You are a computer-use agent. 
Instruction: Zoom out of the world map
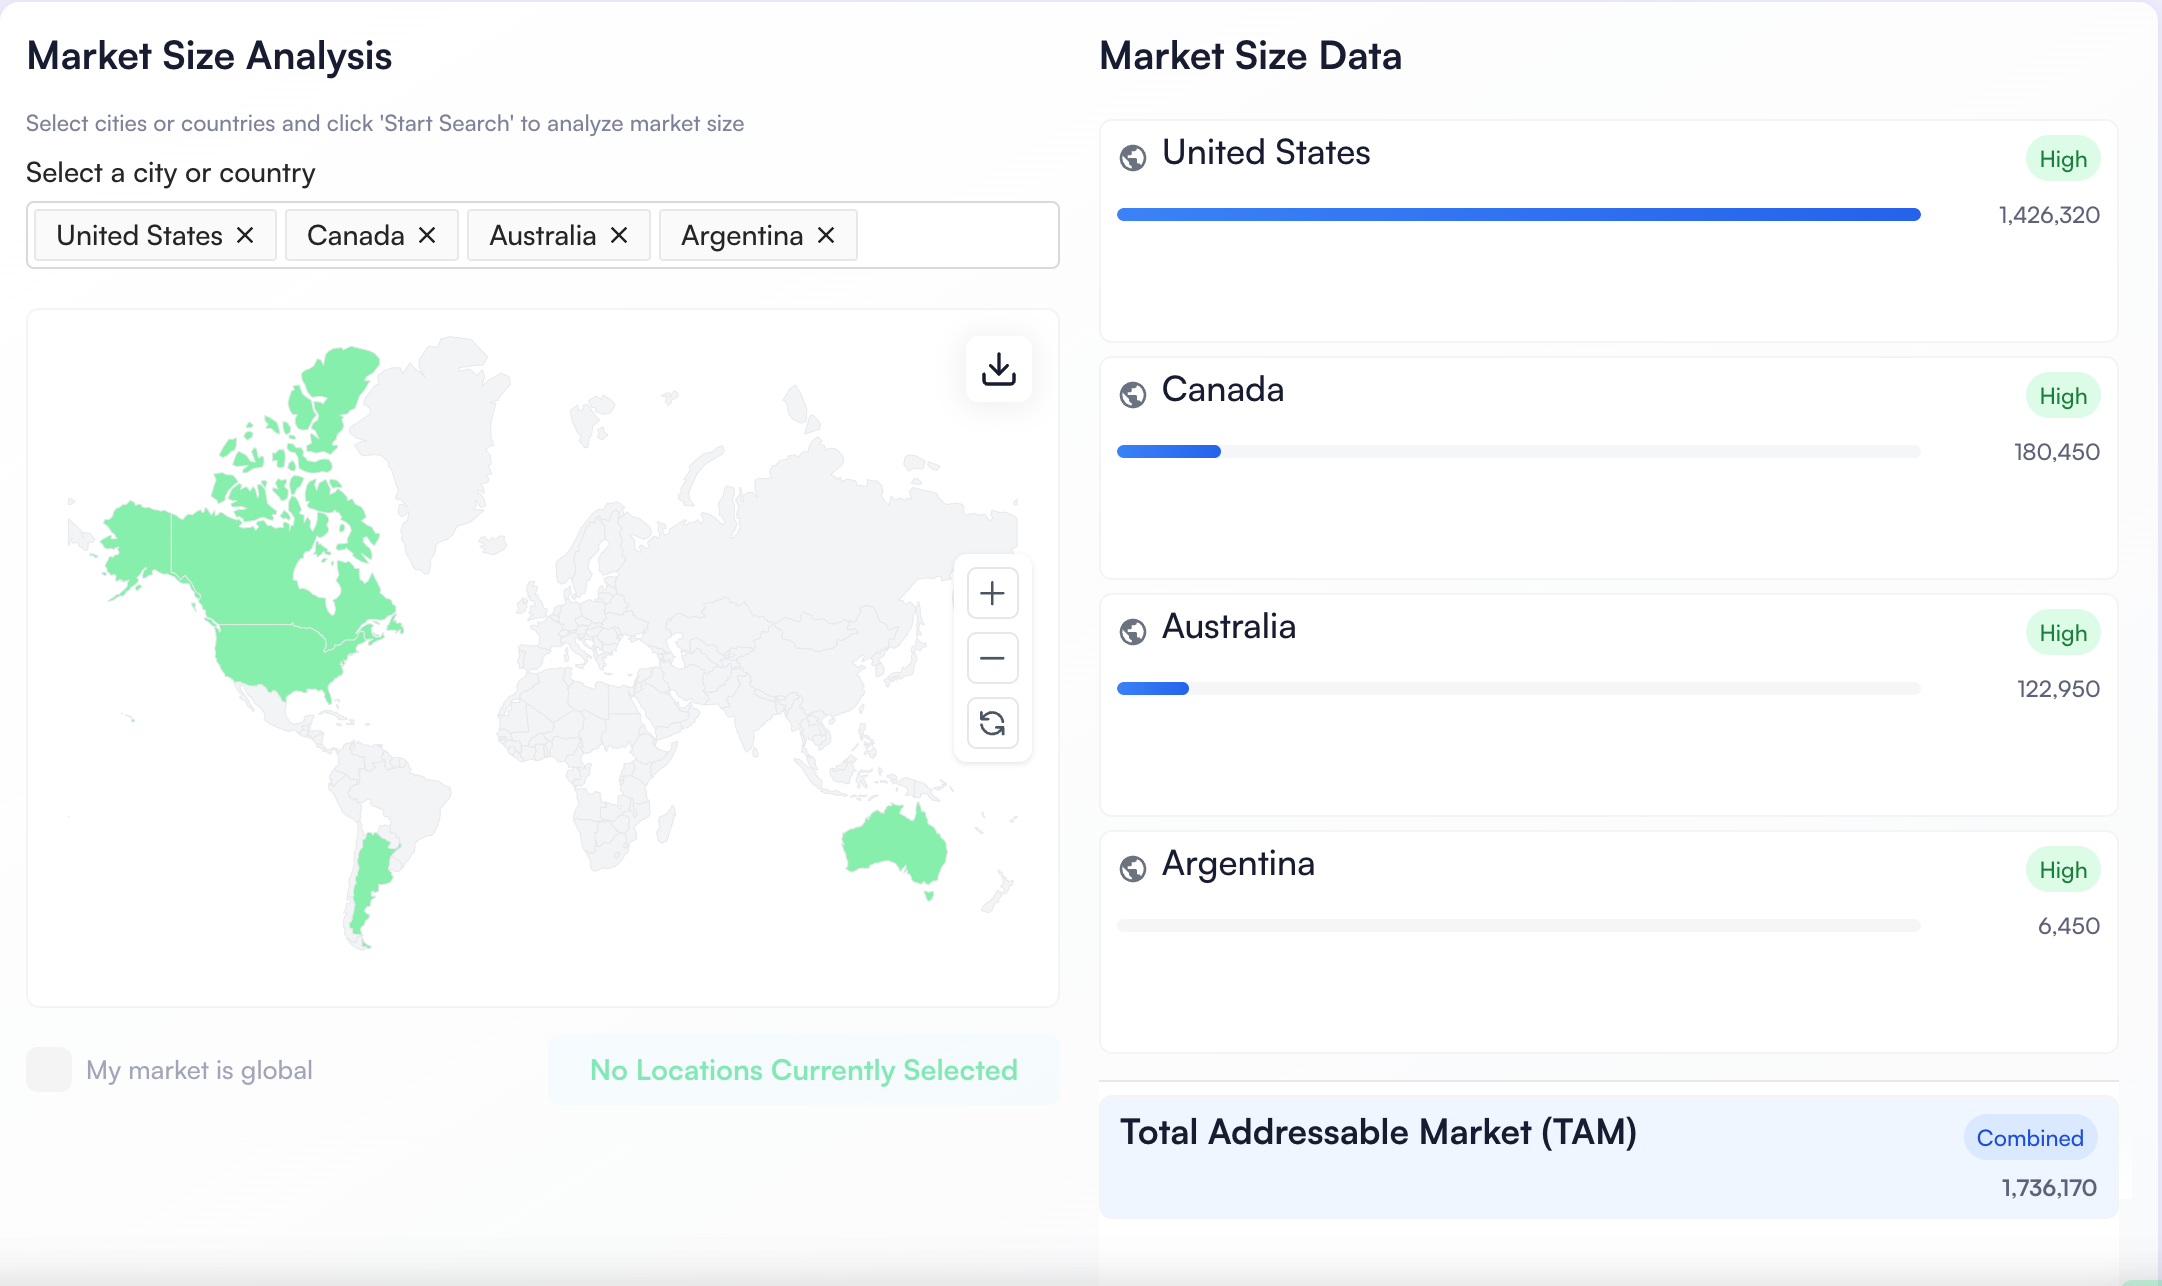[x=992, y=658]
